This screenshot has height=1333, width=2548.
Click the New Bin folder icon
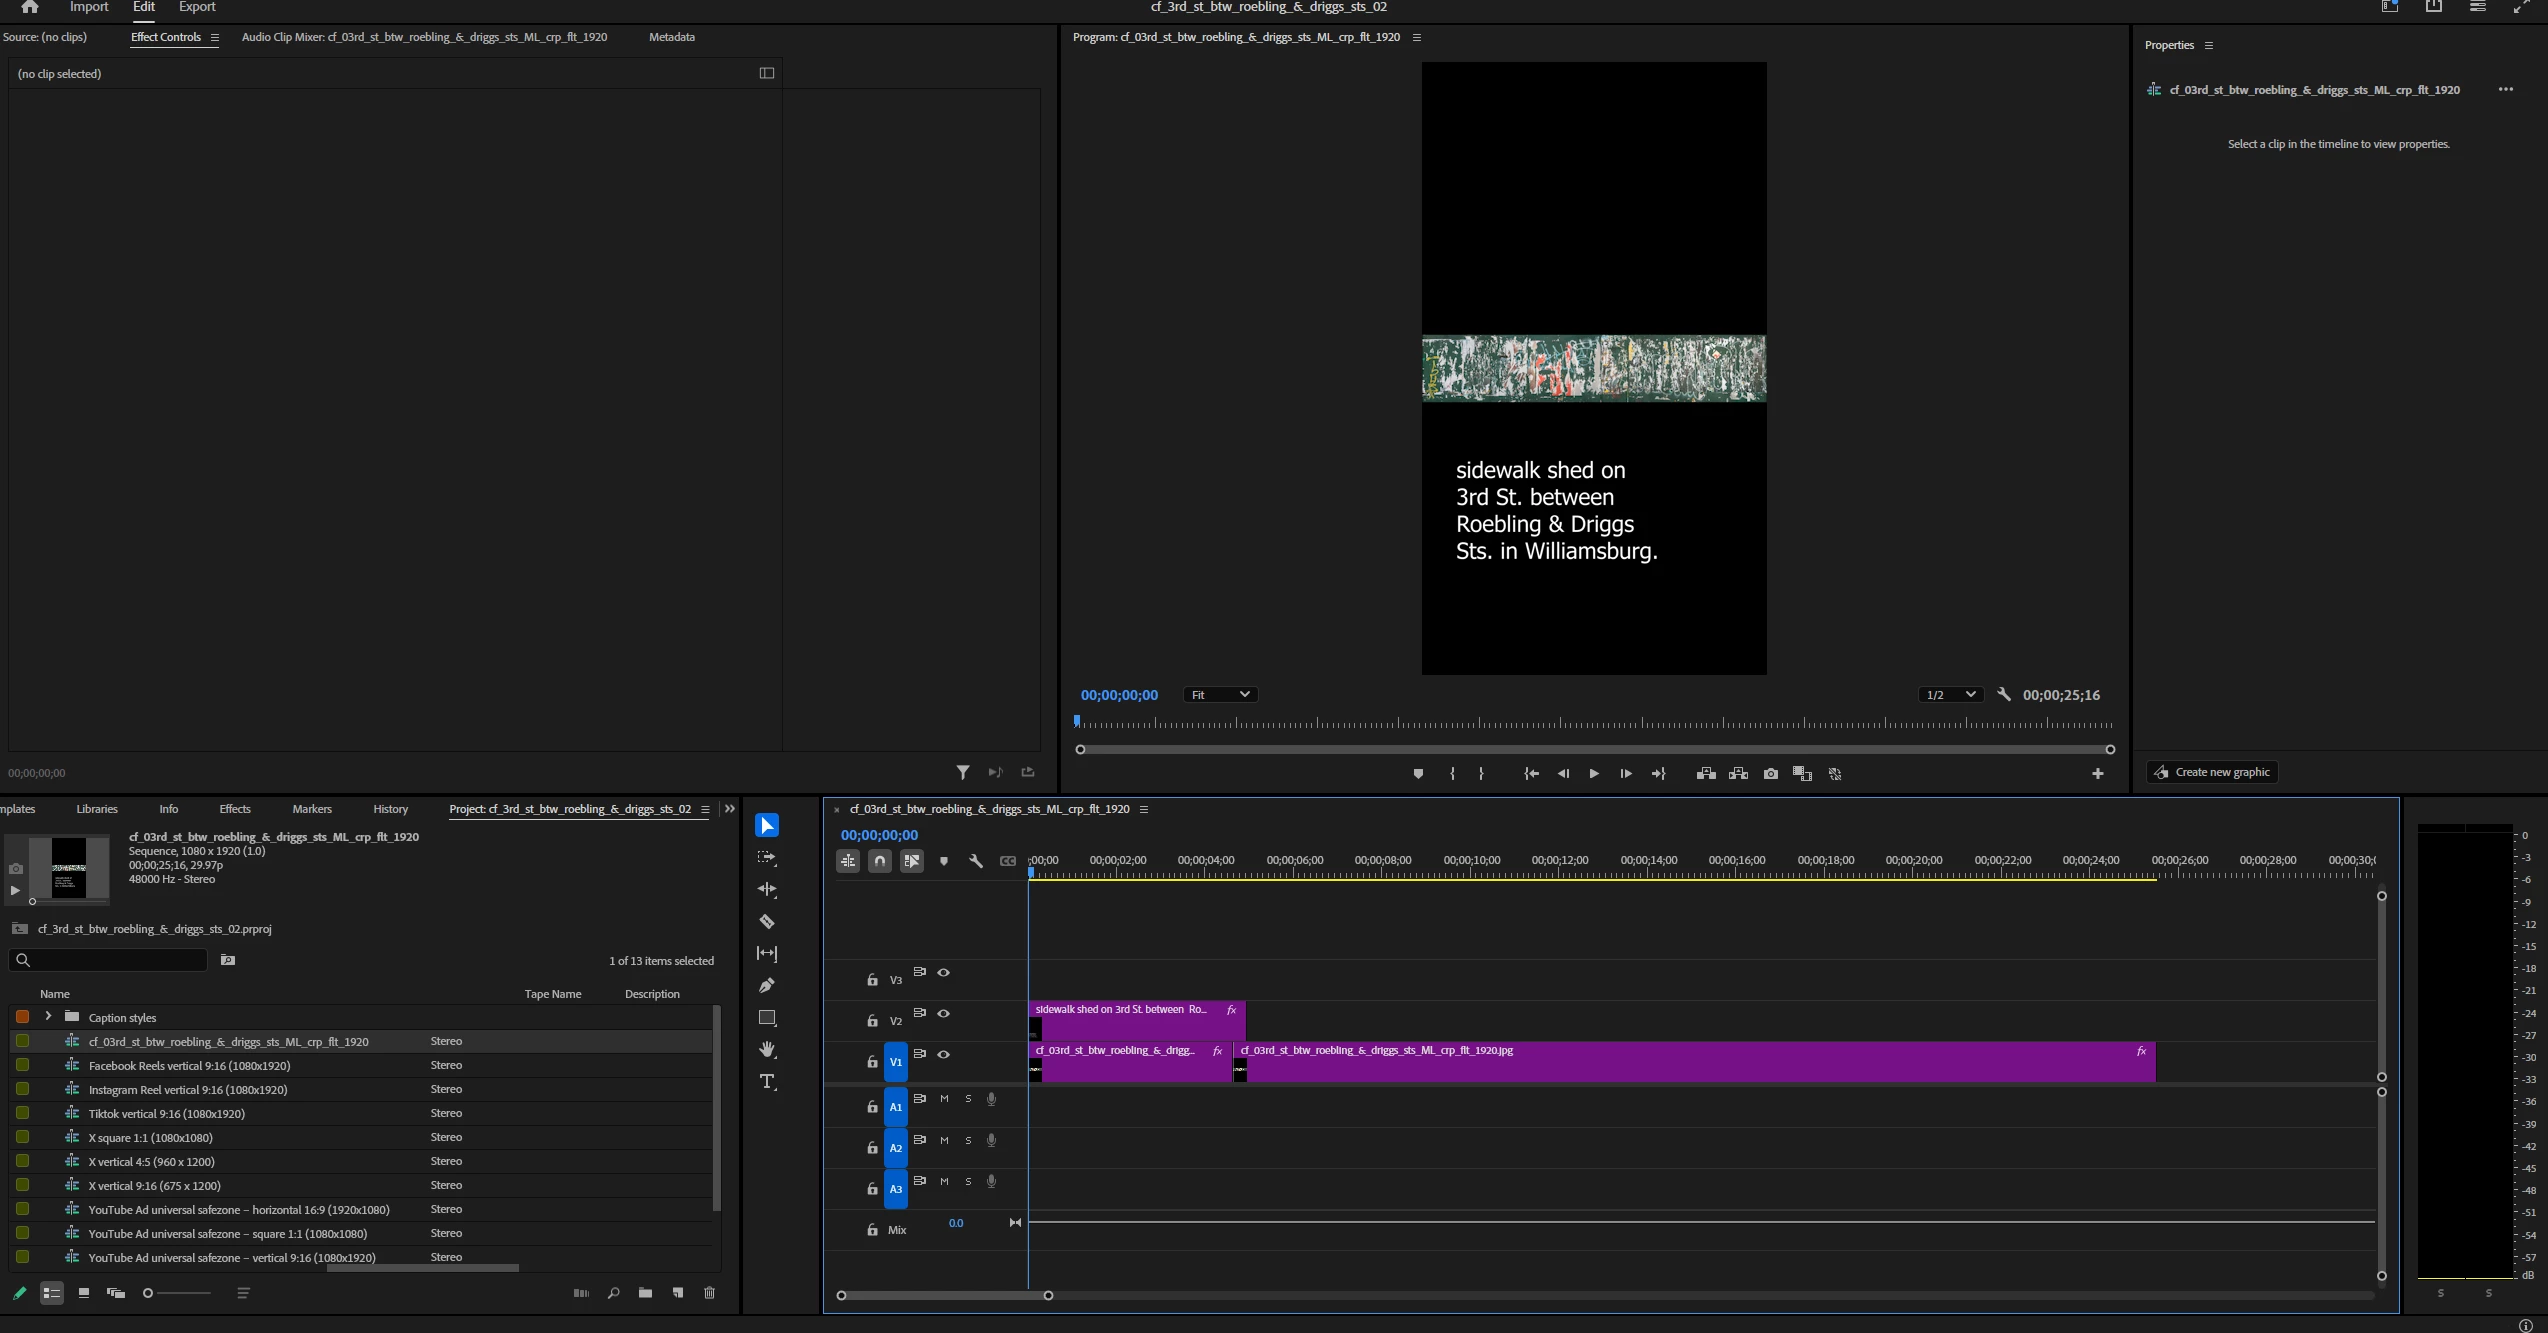coord(645,1293)
